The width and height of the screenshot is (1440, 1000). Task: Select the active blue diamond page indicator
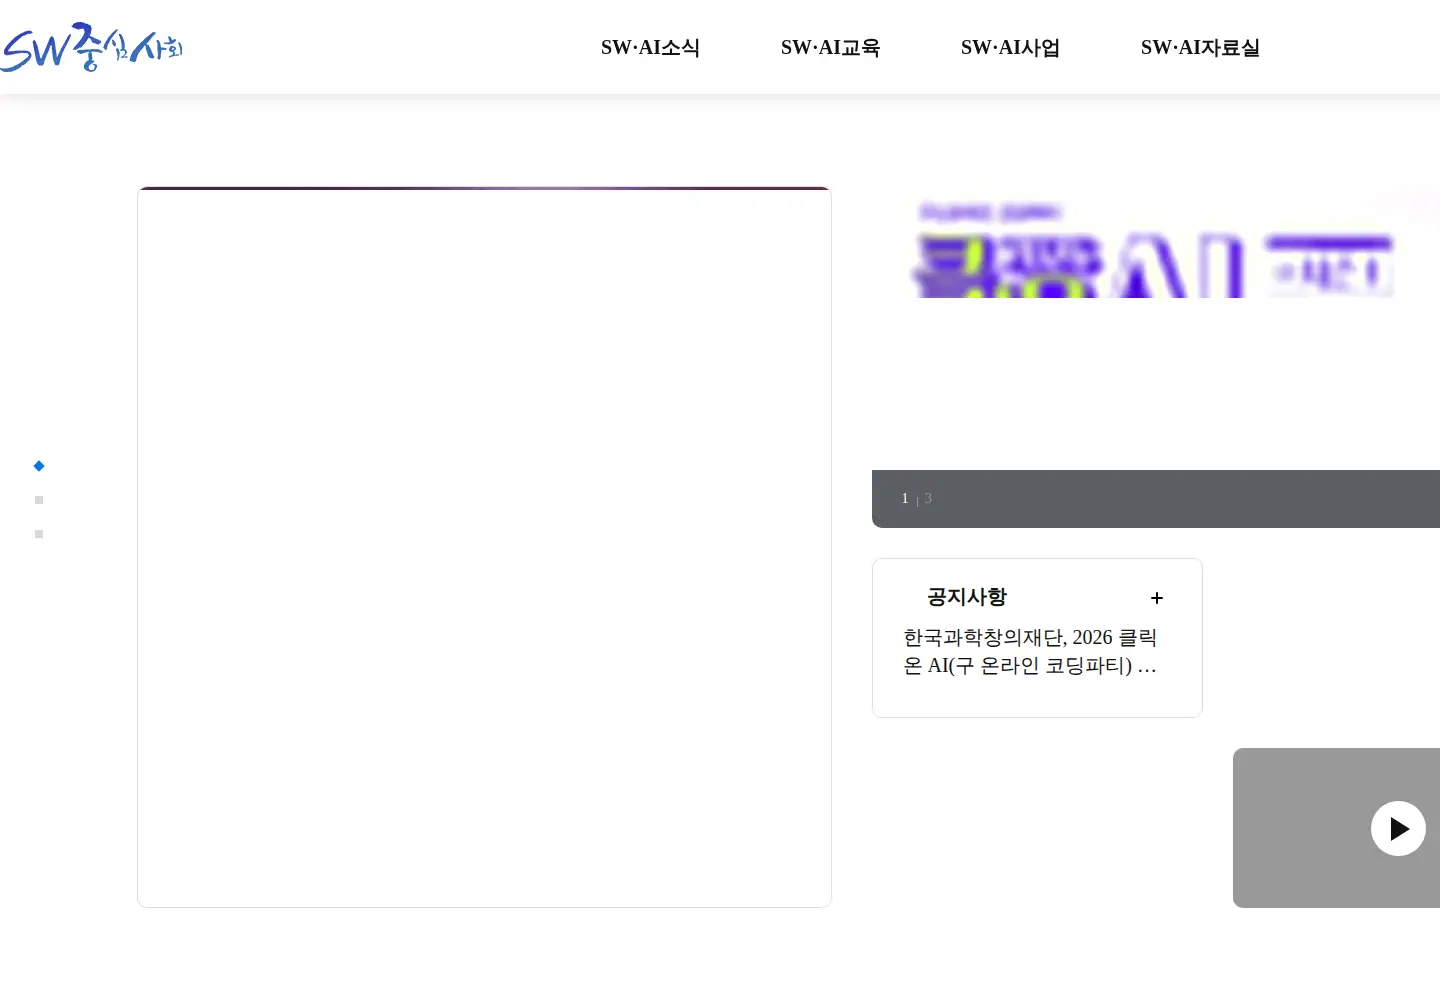click(x=39, y=466)
